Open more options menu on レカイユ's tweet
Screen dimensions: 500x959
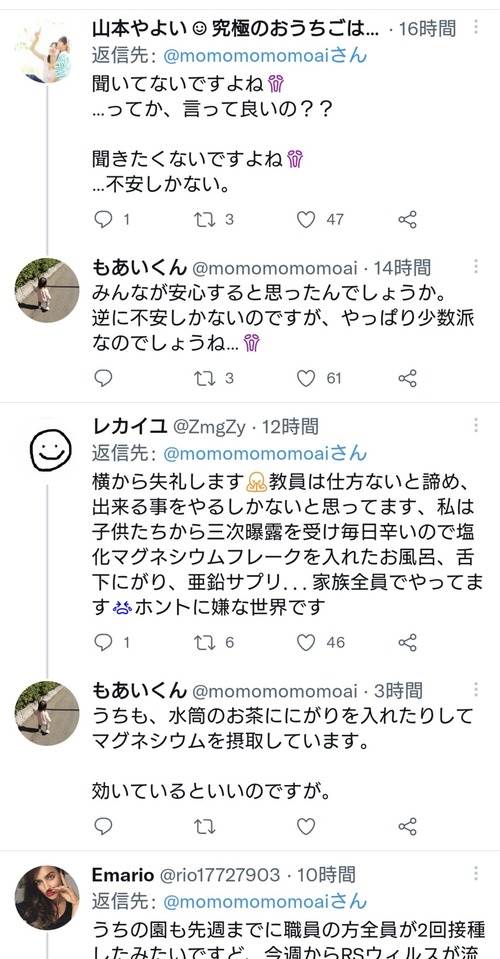[476, 425]
